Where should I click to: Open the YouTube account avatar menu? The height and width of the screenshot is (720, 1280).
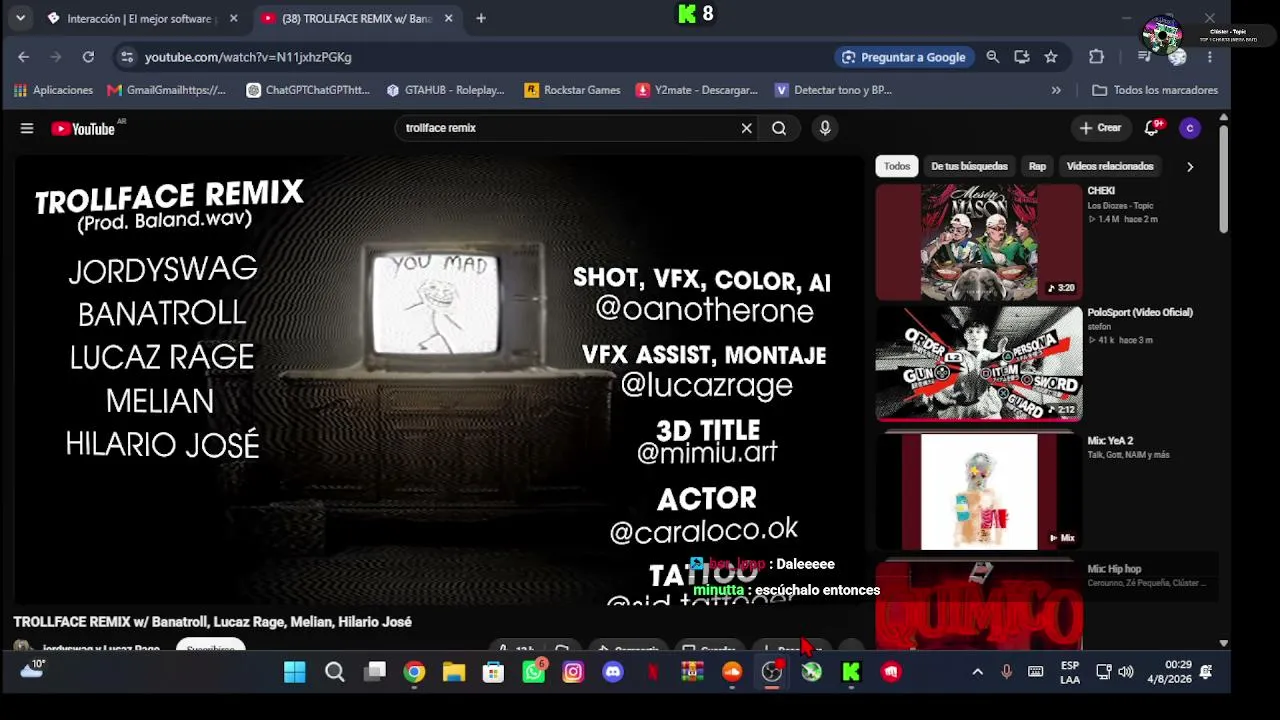1189,128
